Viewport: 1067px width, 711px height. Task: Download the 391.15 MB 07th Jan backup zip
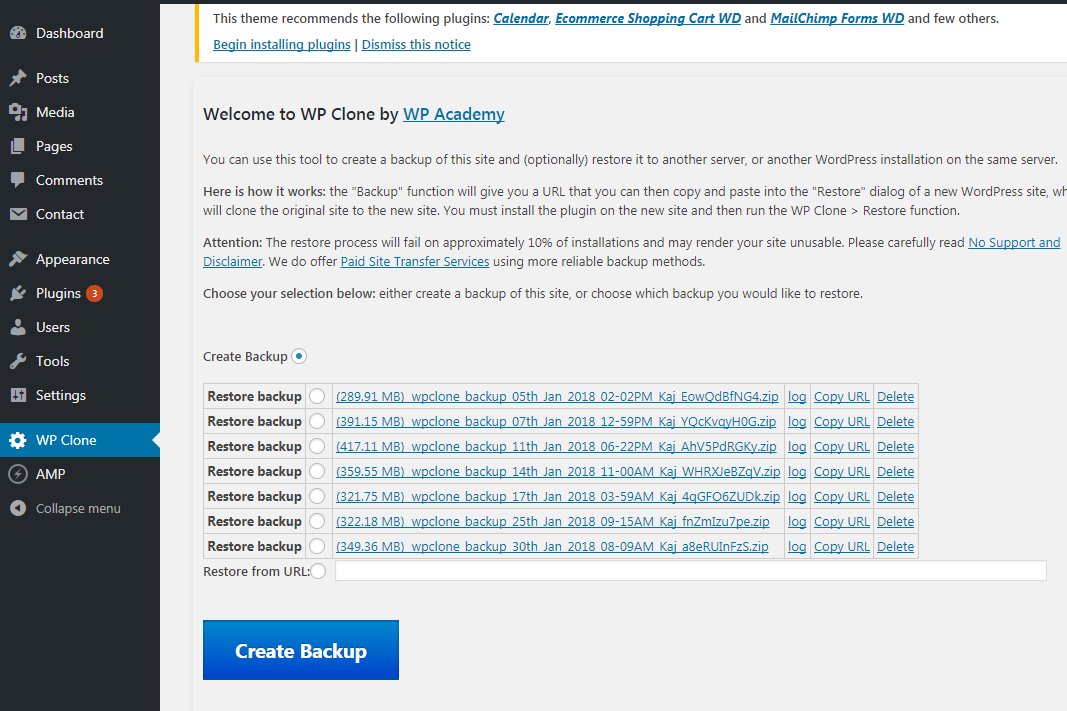click(556, 421)
